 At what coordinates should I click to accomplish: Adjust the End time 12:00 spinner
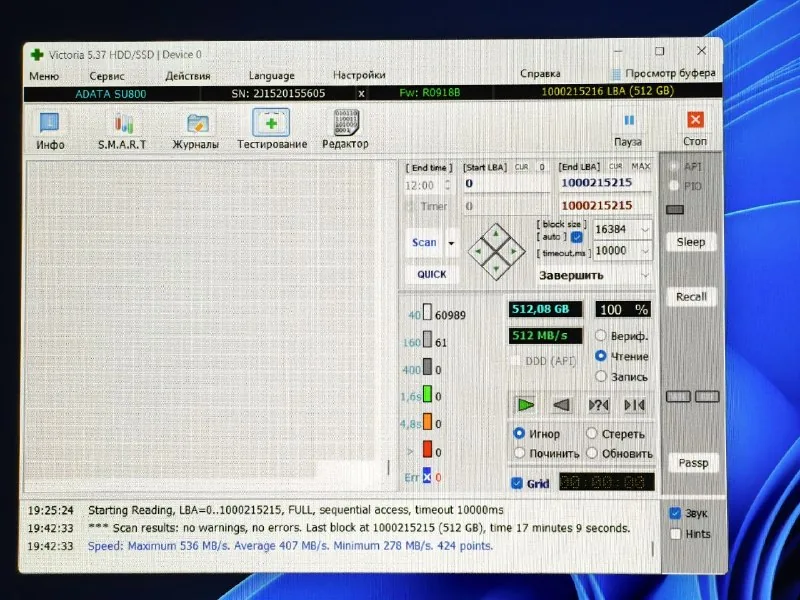click(x=447, y=185)
